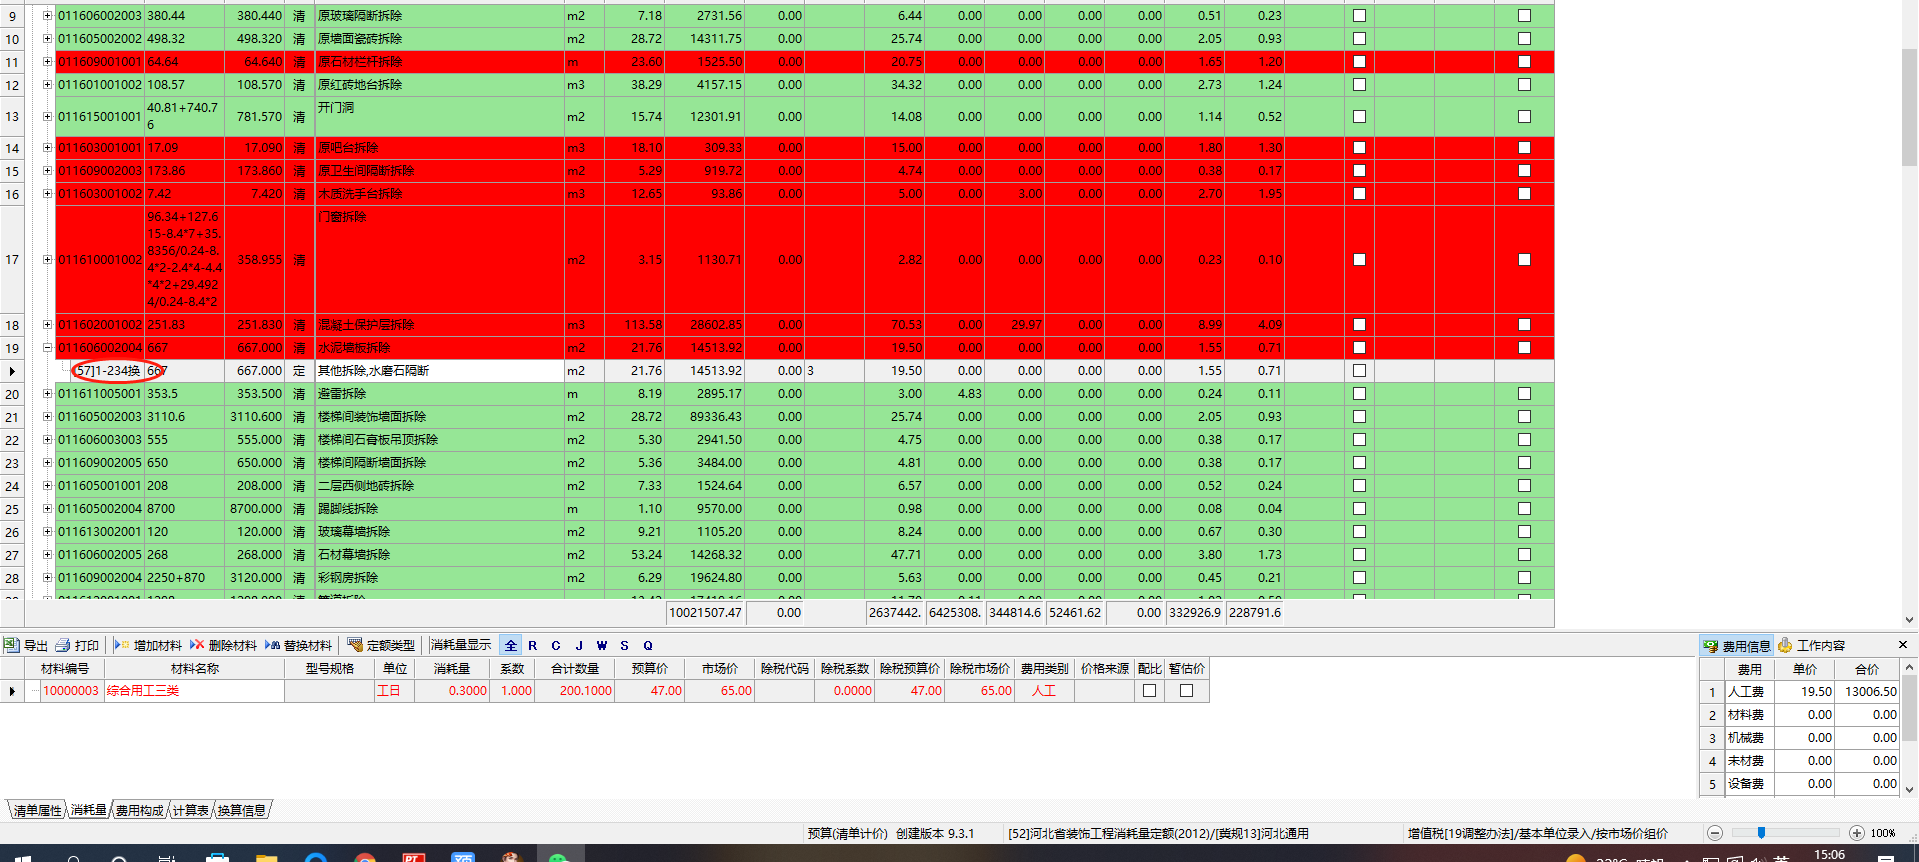Collapse row 011606002004 水泥墙板拆除
This screenshot has height=862, width=1919.
pyautogui.click(x=47, y=348)
